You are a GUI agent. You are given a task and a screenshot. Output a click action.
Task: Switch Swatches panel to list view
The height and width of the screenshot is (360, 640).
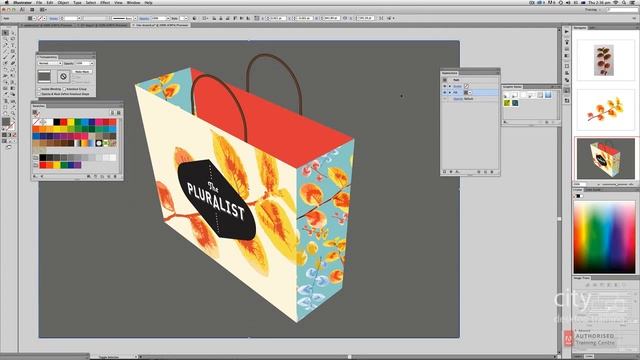112,113
